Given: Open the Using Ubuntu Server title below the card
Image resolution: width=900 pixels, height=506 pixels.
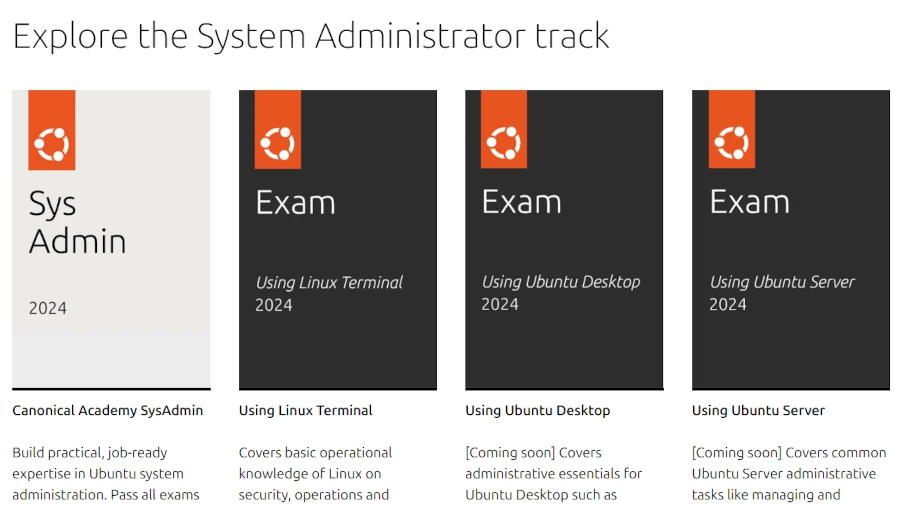Looking at the screenshot, I should coord(758,410).
